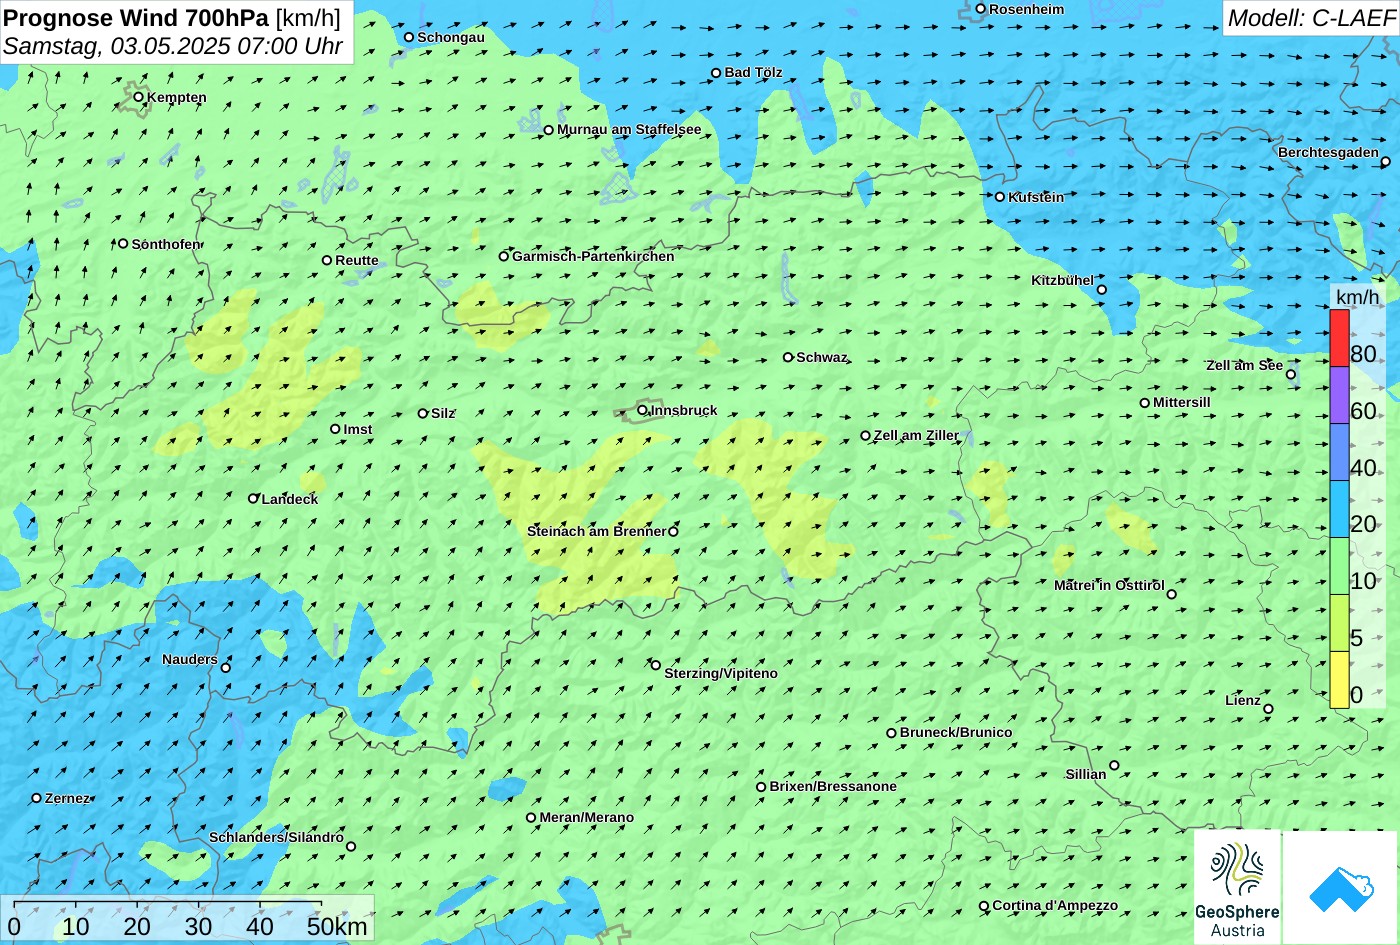
Task: Click the Silz location dot
Action: pos(423,413)
